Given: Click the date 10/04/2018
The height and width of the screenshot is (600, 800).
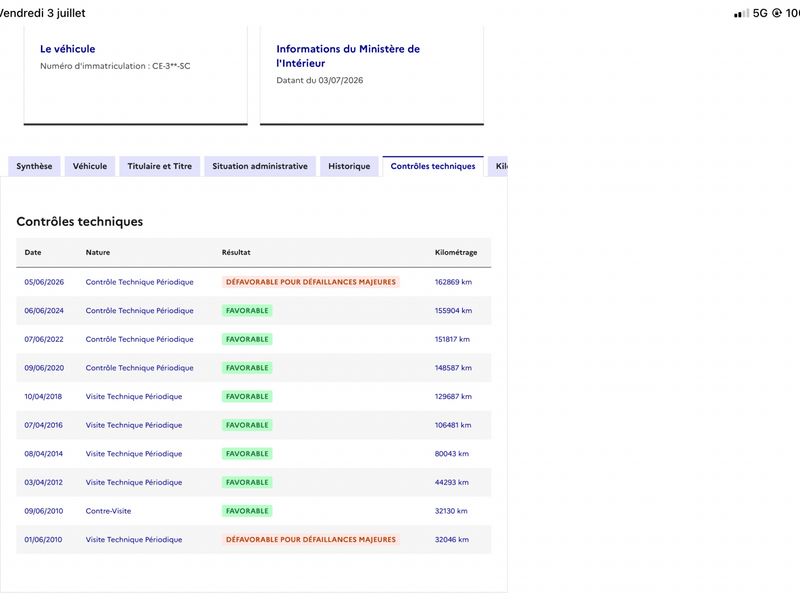Looking at the screenshot, I should click(x=43, y=396).
